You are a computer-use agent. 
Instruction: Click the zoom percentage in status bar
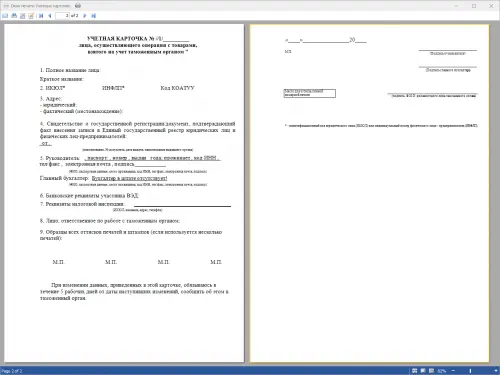[x=442, y=371]
